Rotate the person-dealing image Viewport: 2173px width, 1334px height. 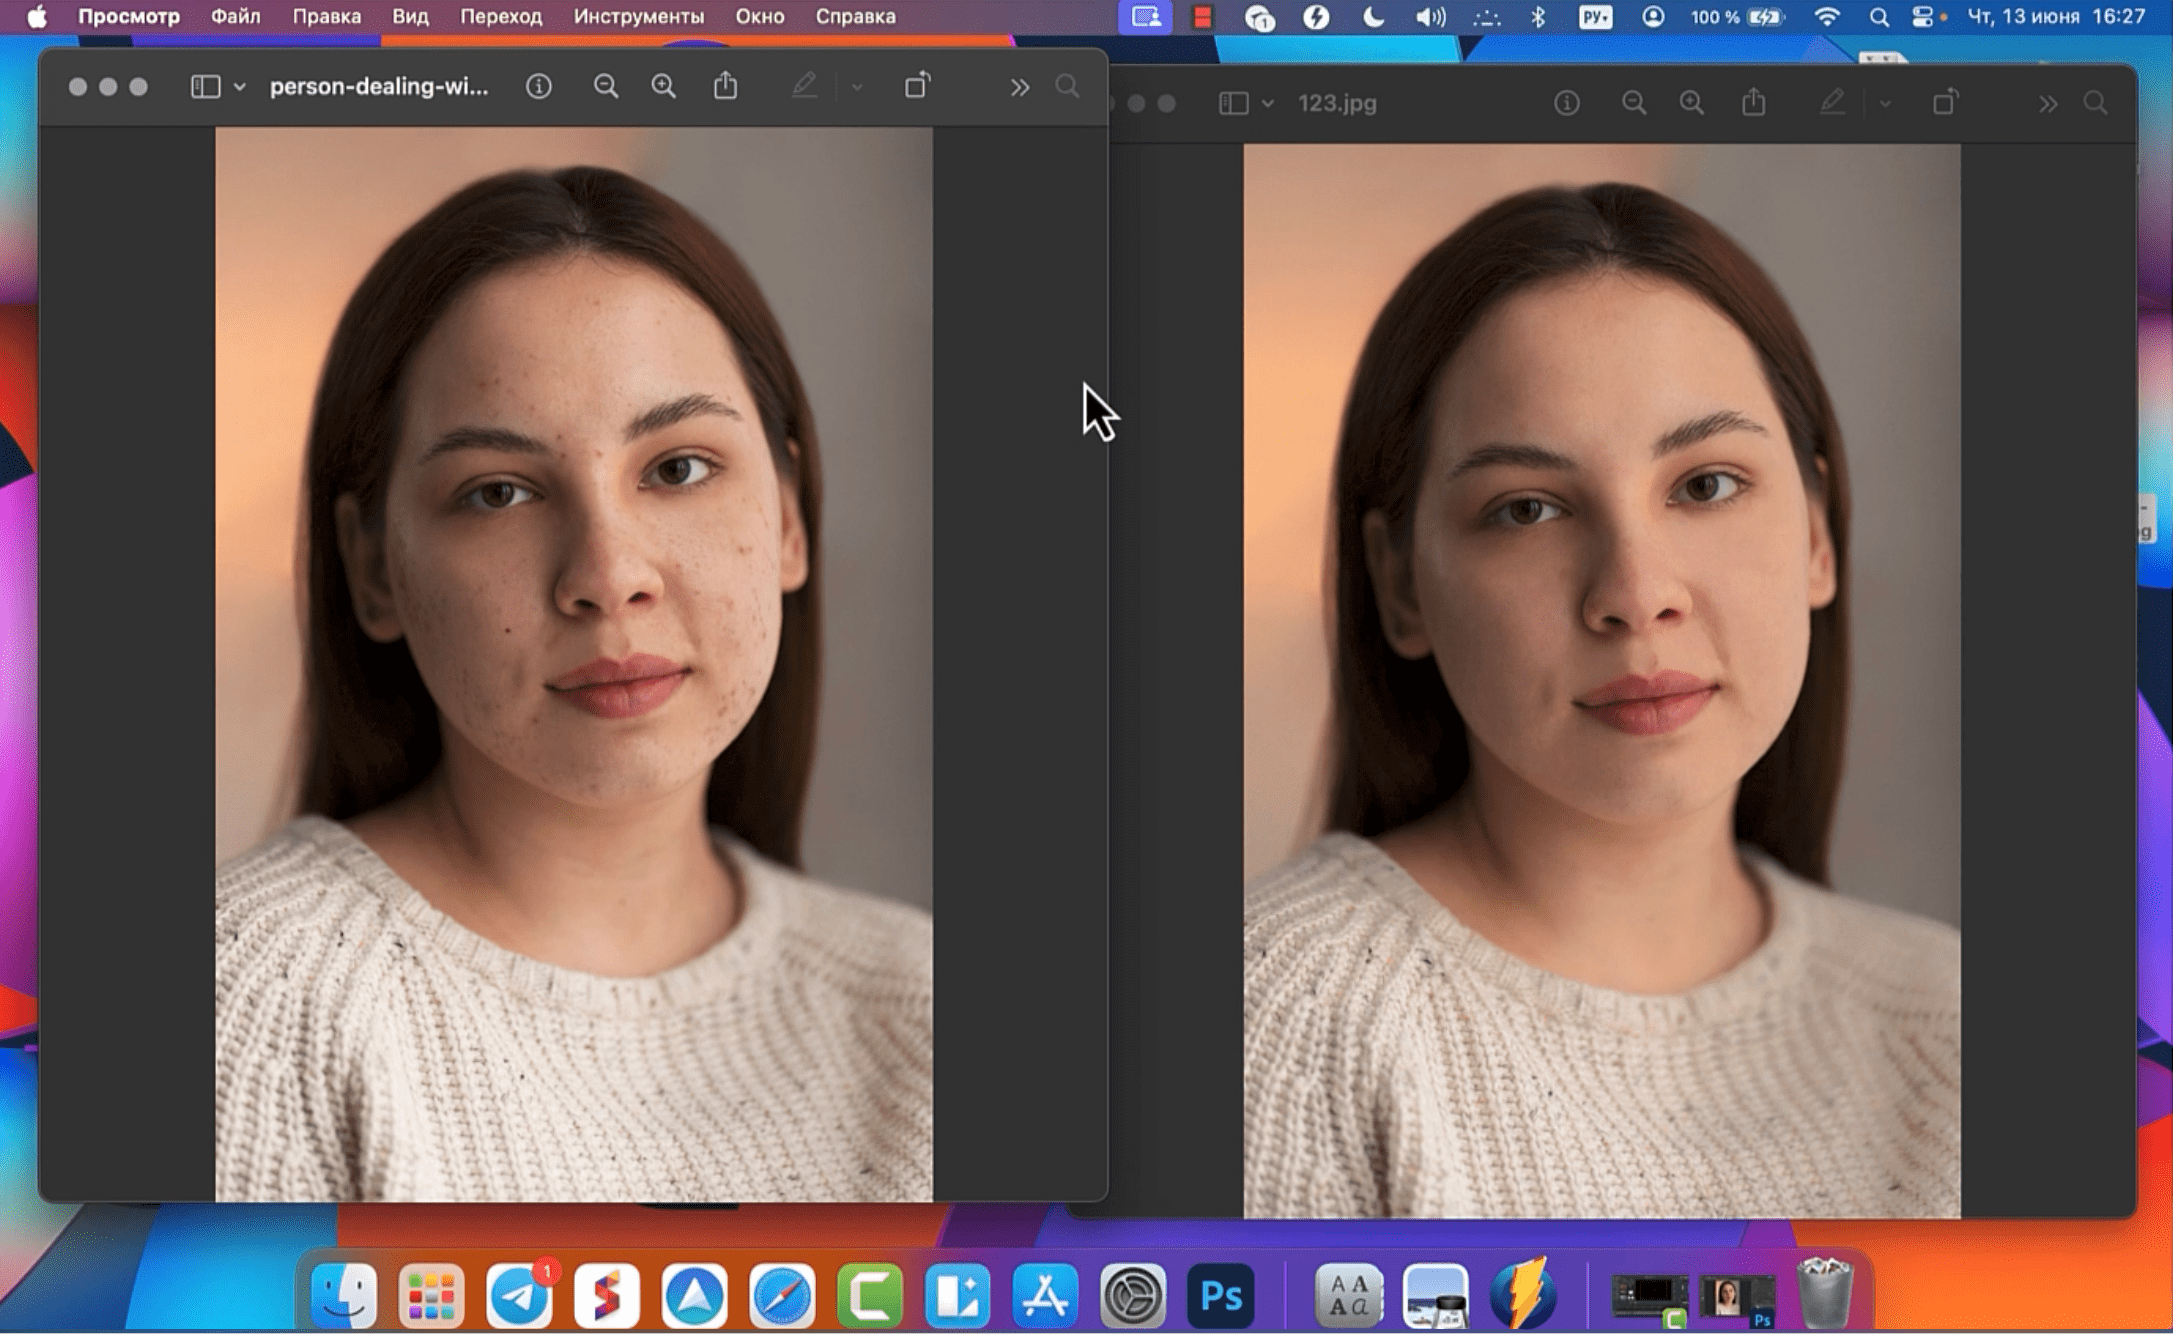pos(917,86)
